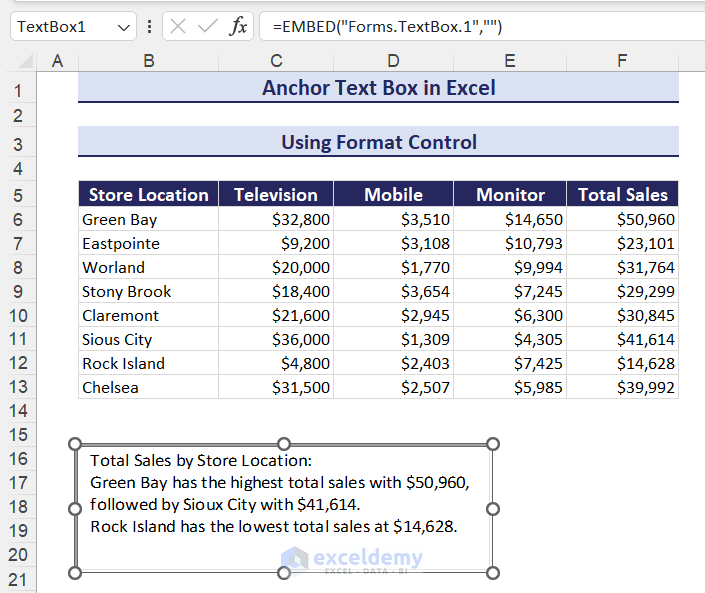Click the text box's middle-left resize handle
The width and height of the screenshot is (705, 593).
pyautogui.click(x=75, y=509)
